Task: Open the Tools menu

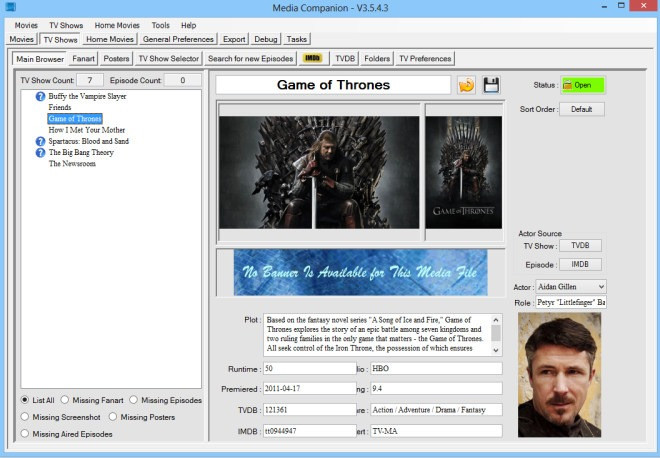Action: pos(160,25)
